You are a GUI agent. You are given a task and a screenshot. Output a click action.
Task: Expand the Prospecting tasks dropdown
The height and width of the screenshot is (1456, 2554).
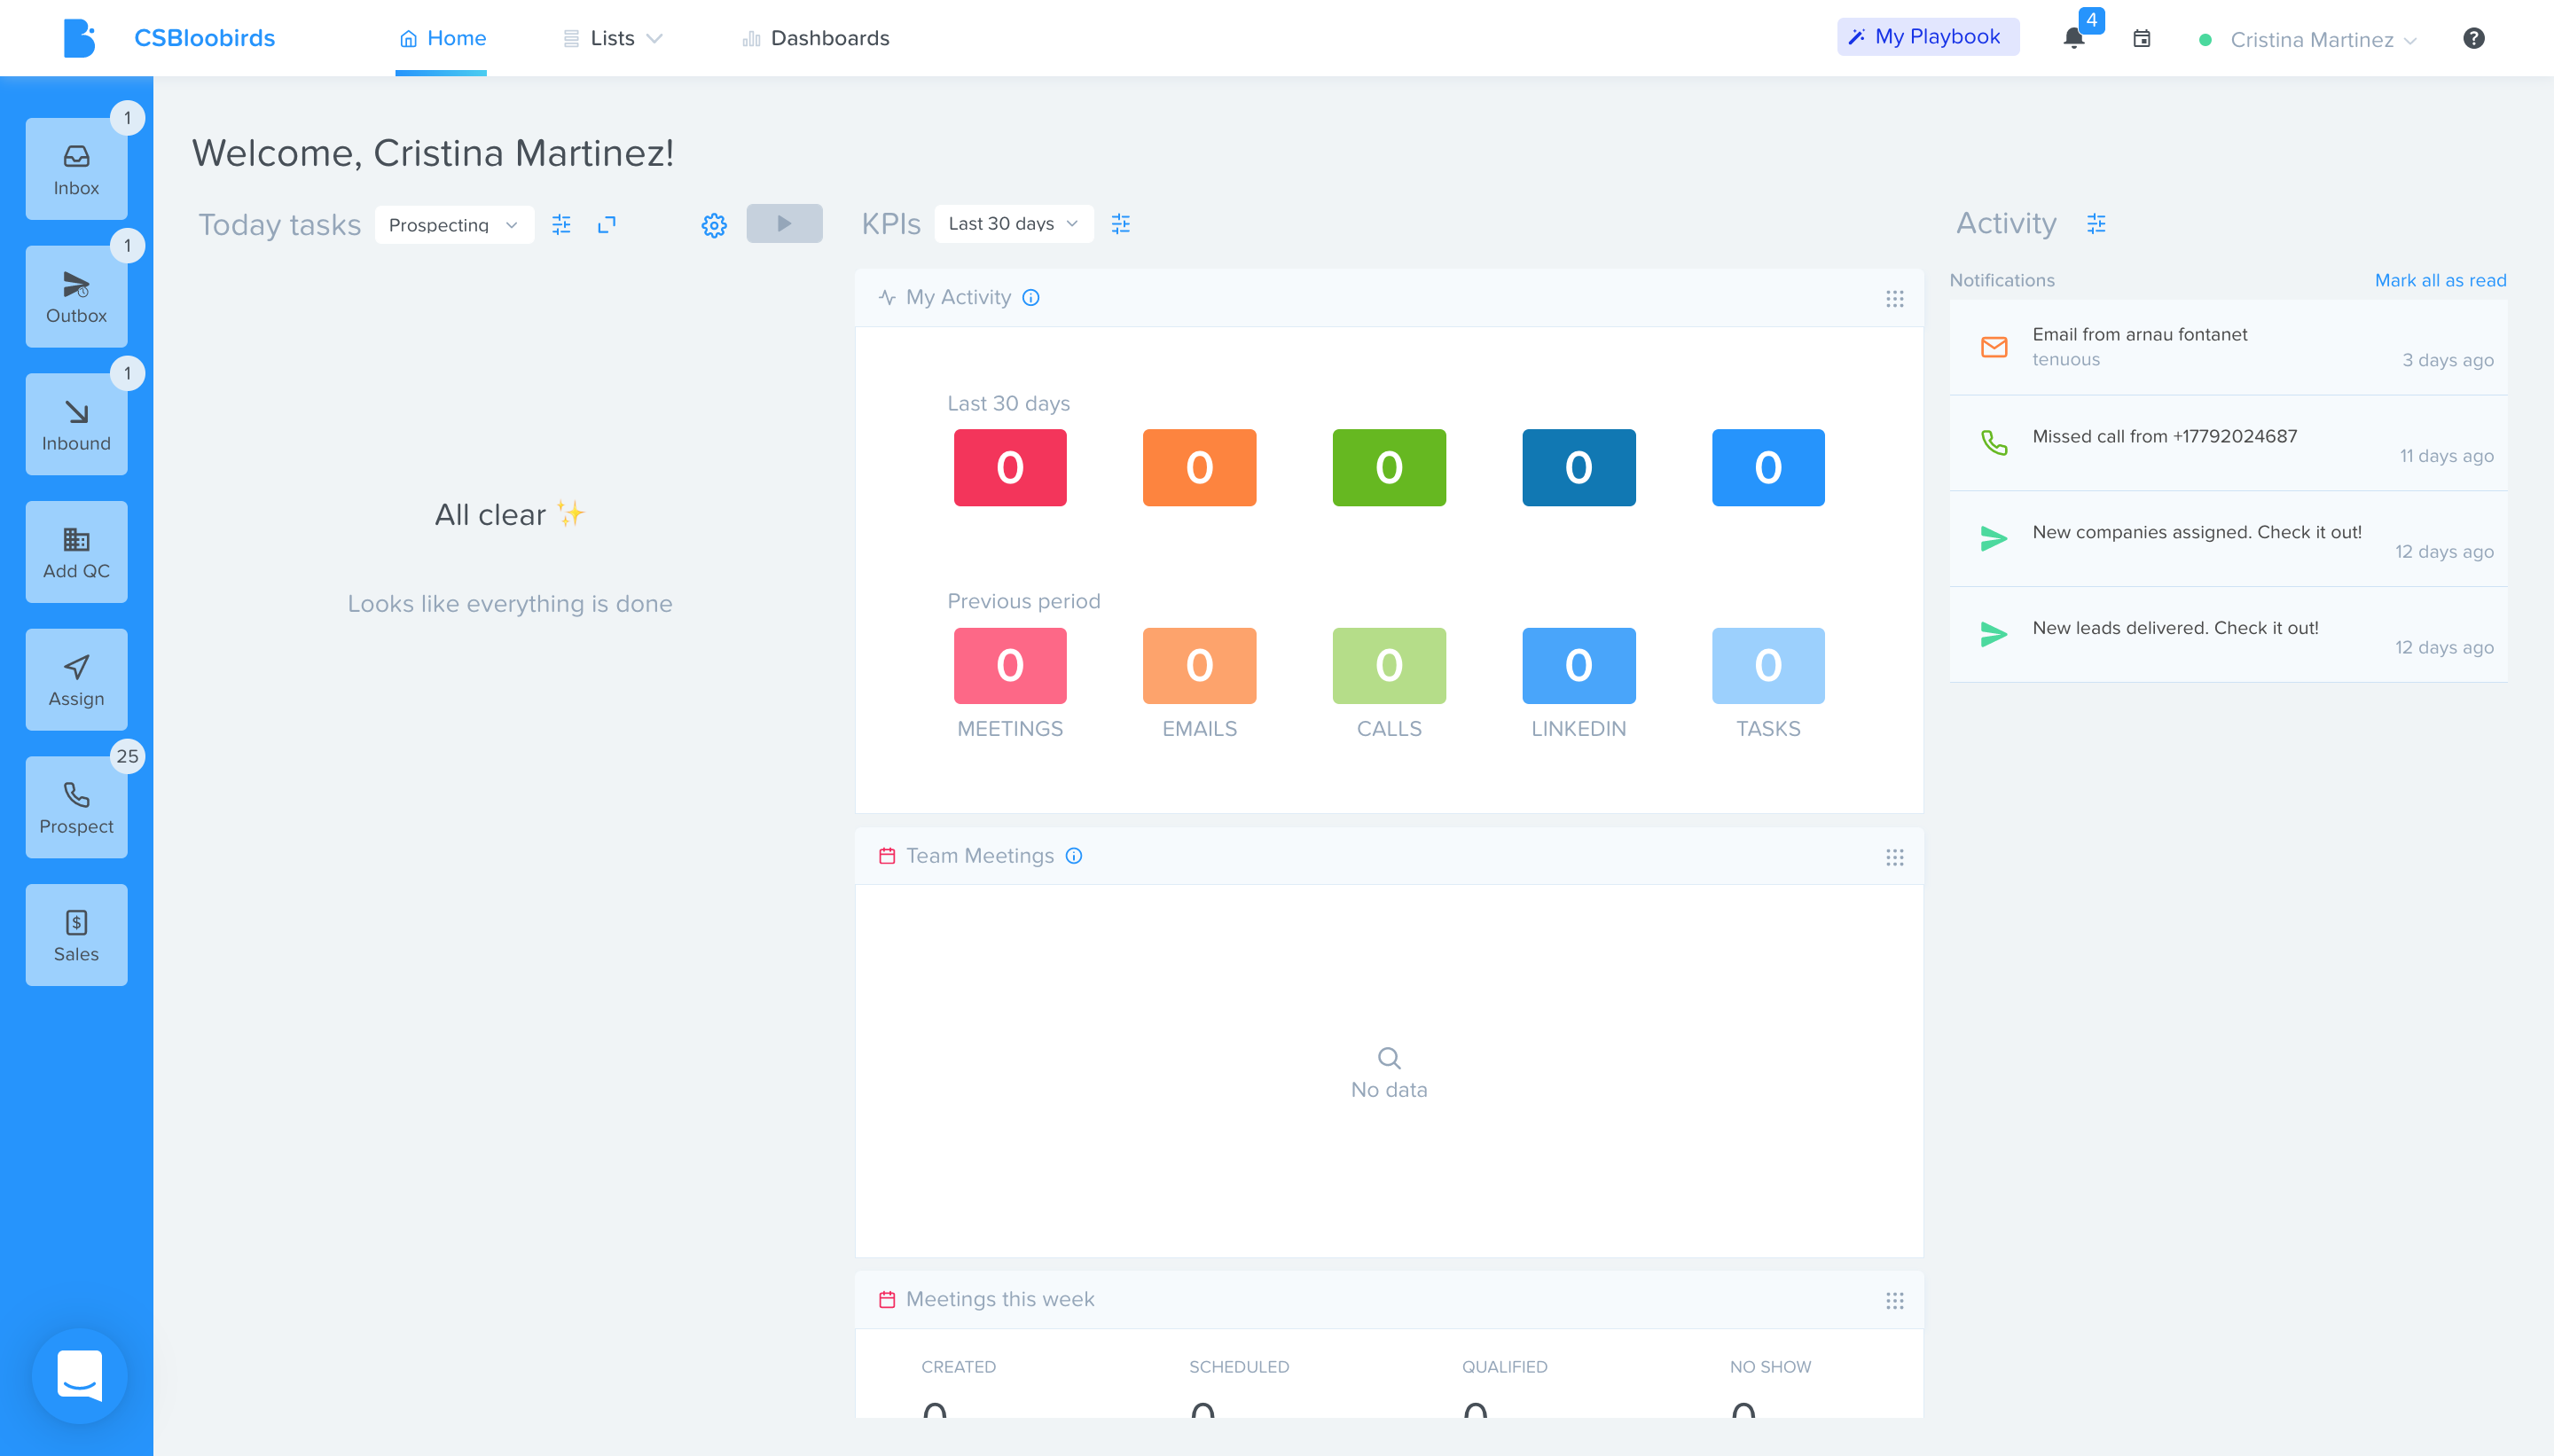454,225
